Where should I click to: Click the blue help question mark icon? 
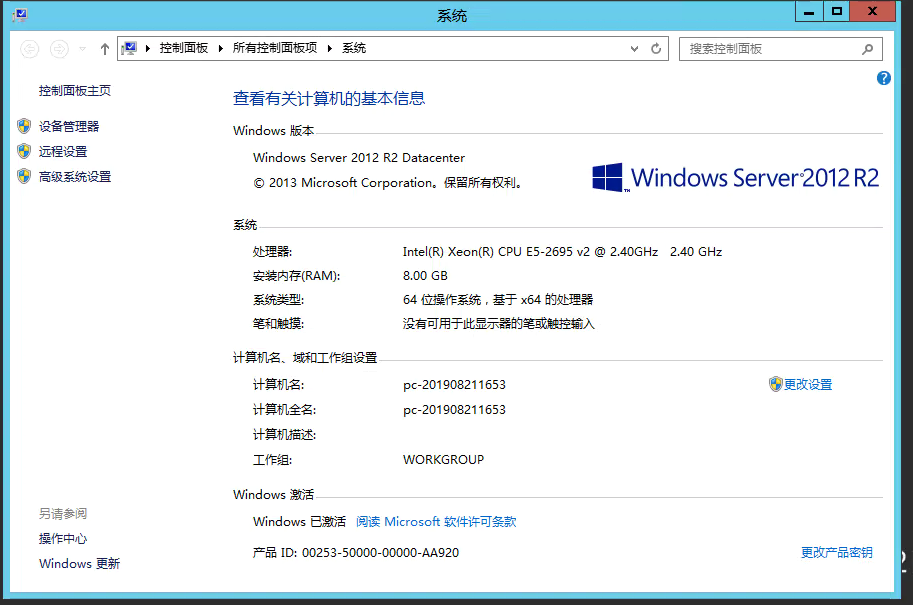[883, 78]
